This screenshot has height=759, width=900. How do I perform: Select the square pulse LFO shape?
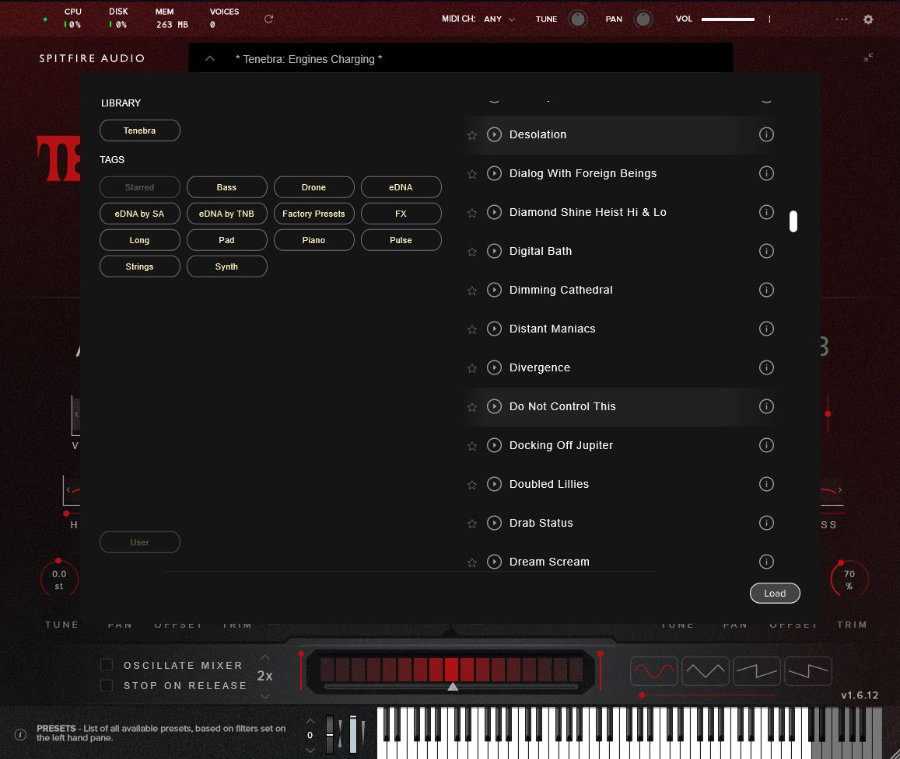808,671
